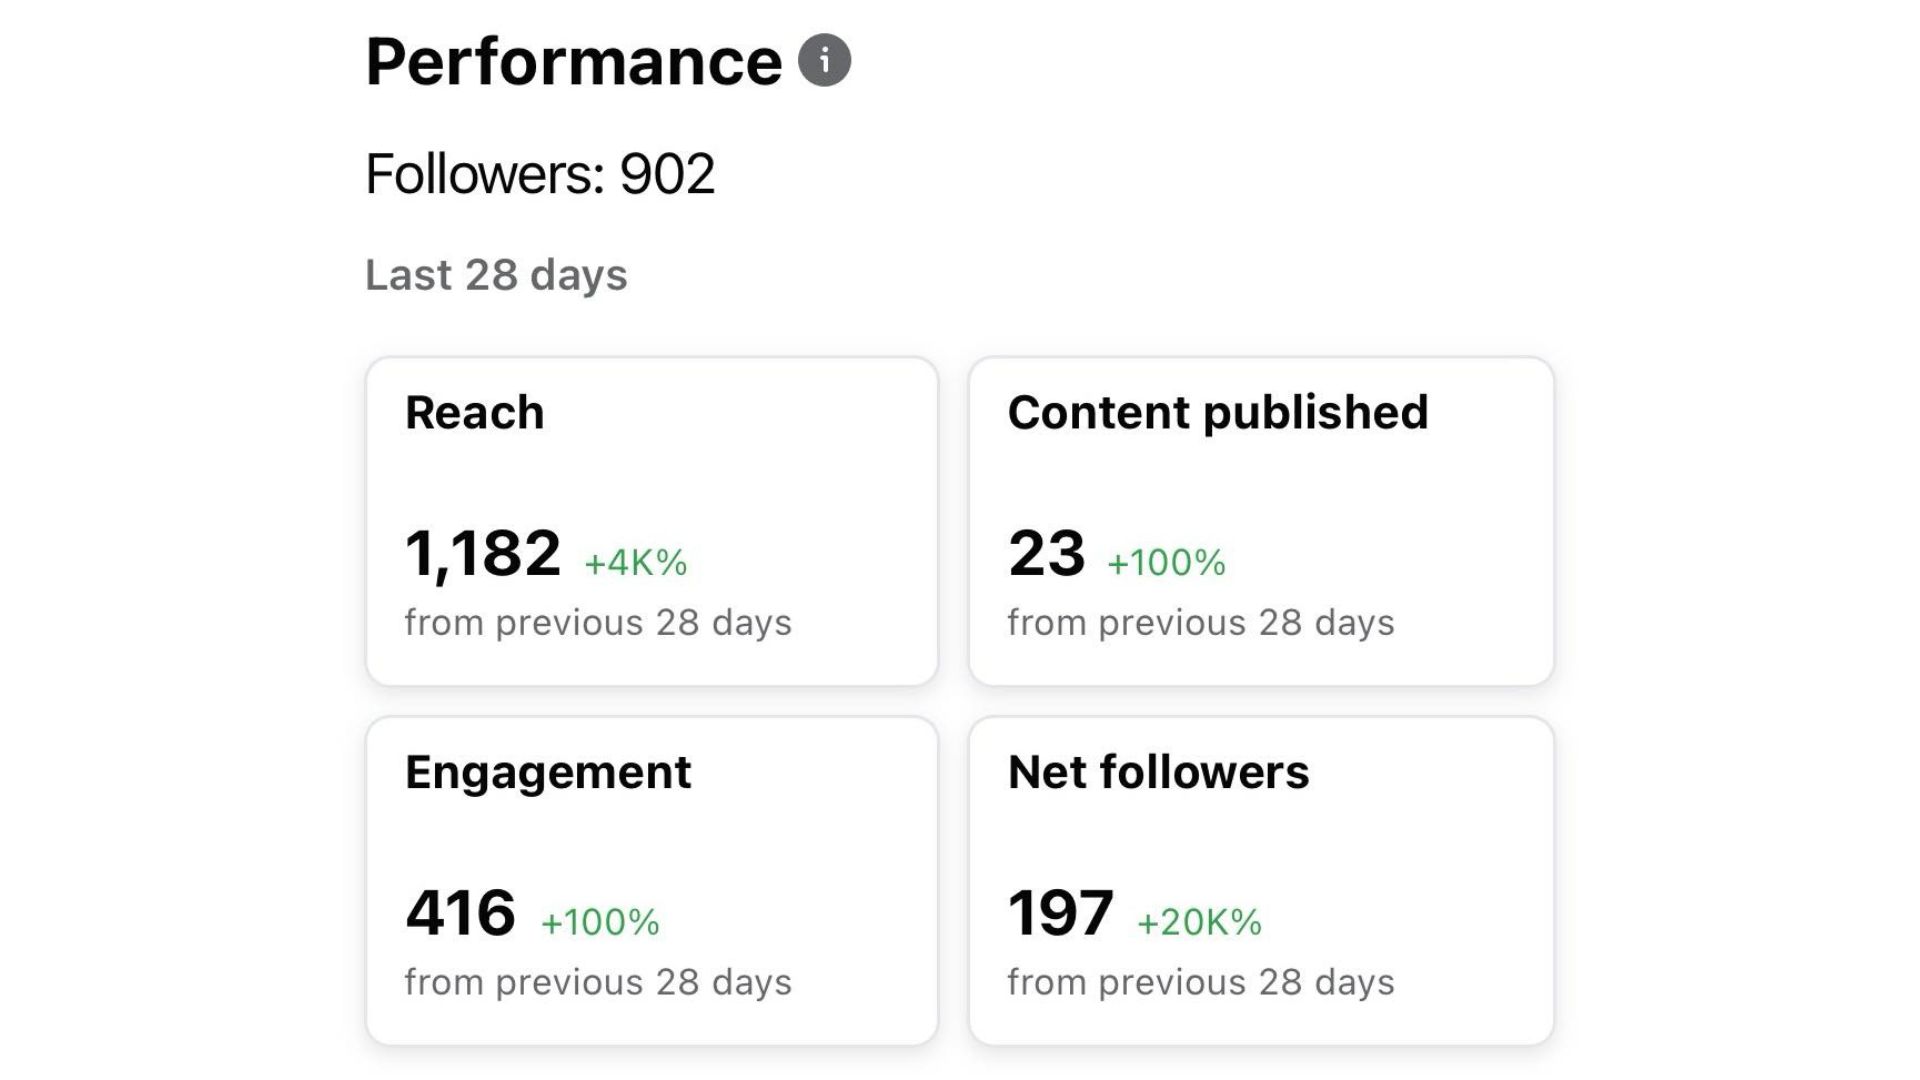Click the +4K% reach change
This screenshot has width=1920, height=1080.
(636, 563)
